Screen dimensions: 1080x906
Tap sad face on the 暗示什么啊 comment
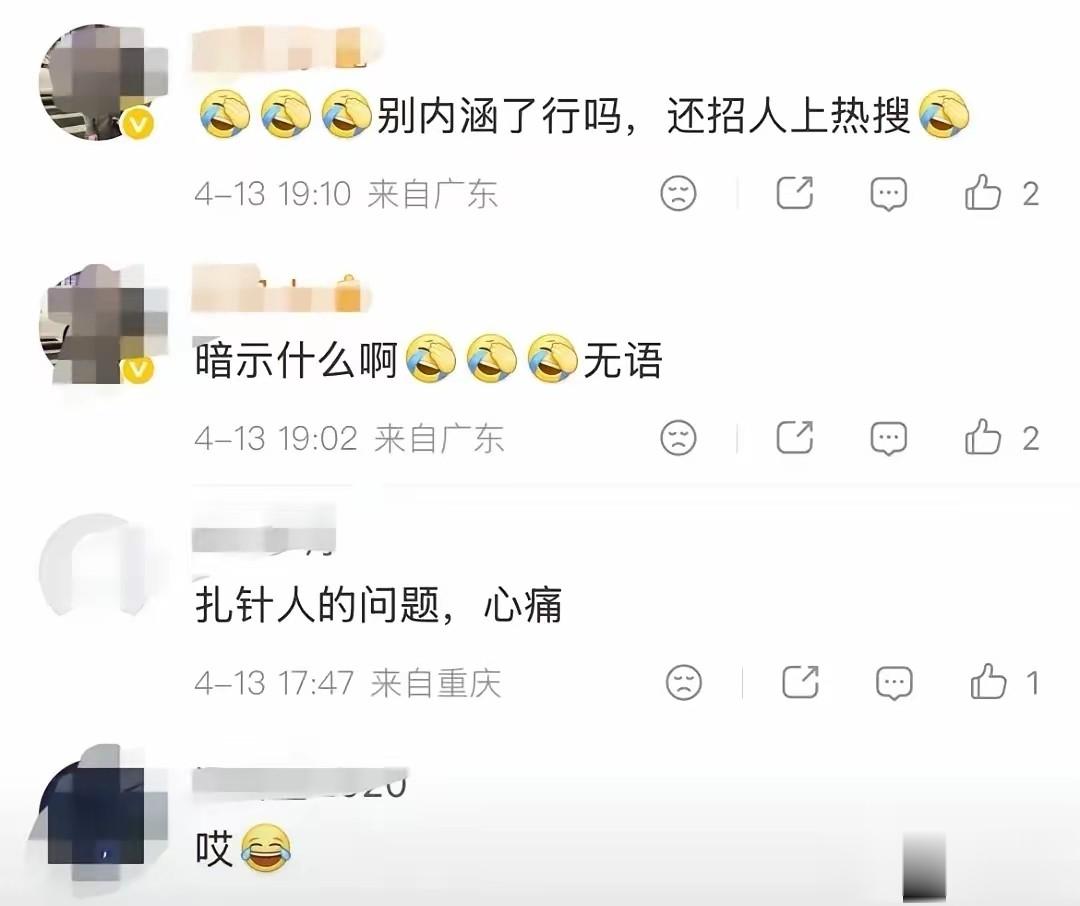(678, 437)
